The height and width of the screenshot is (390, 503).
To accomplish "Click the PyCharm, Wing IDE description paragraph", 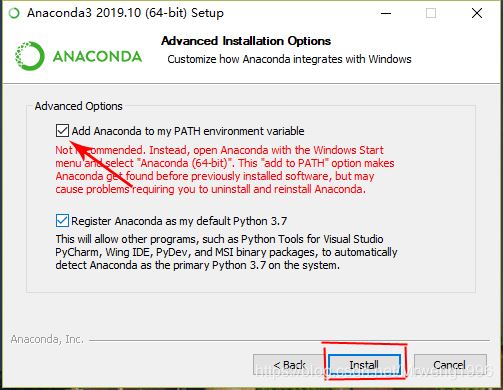I will 226,252.
